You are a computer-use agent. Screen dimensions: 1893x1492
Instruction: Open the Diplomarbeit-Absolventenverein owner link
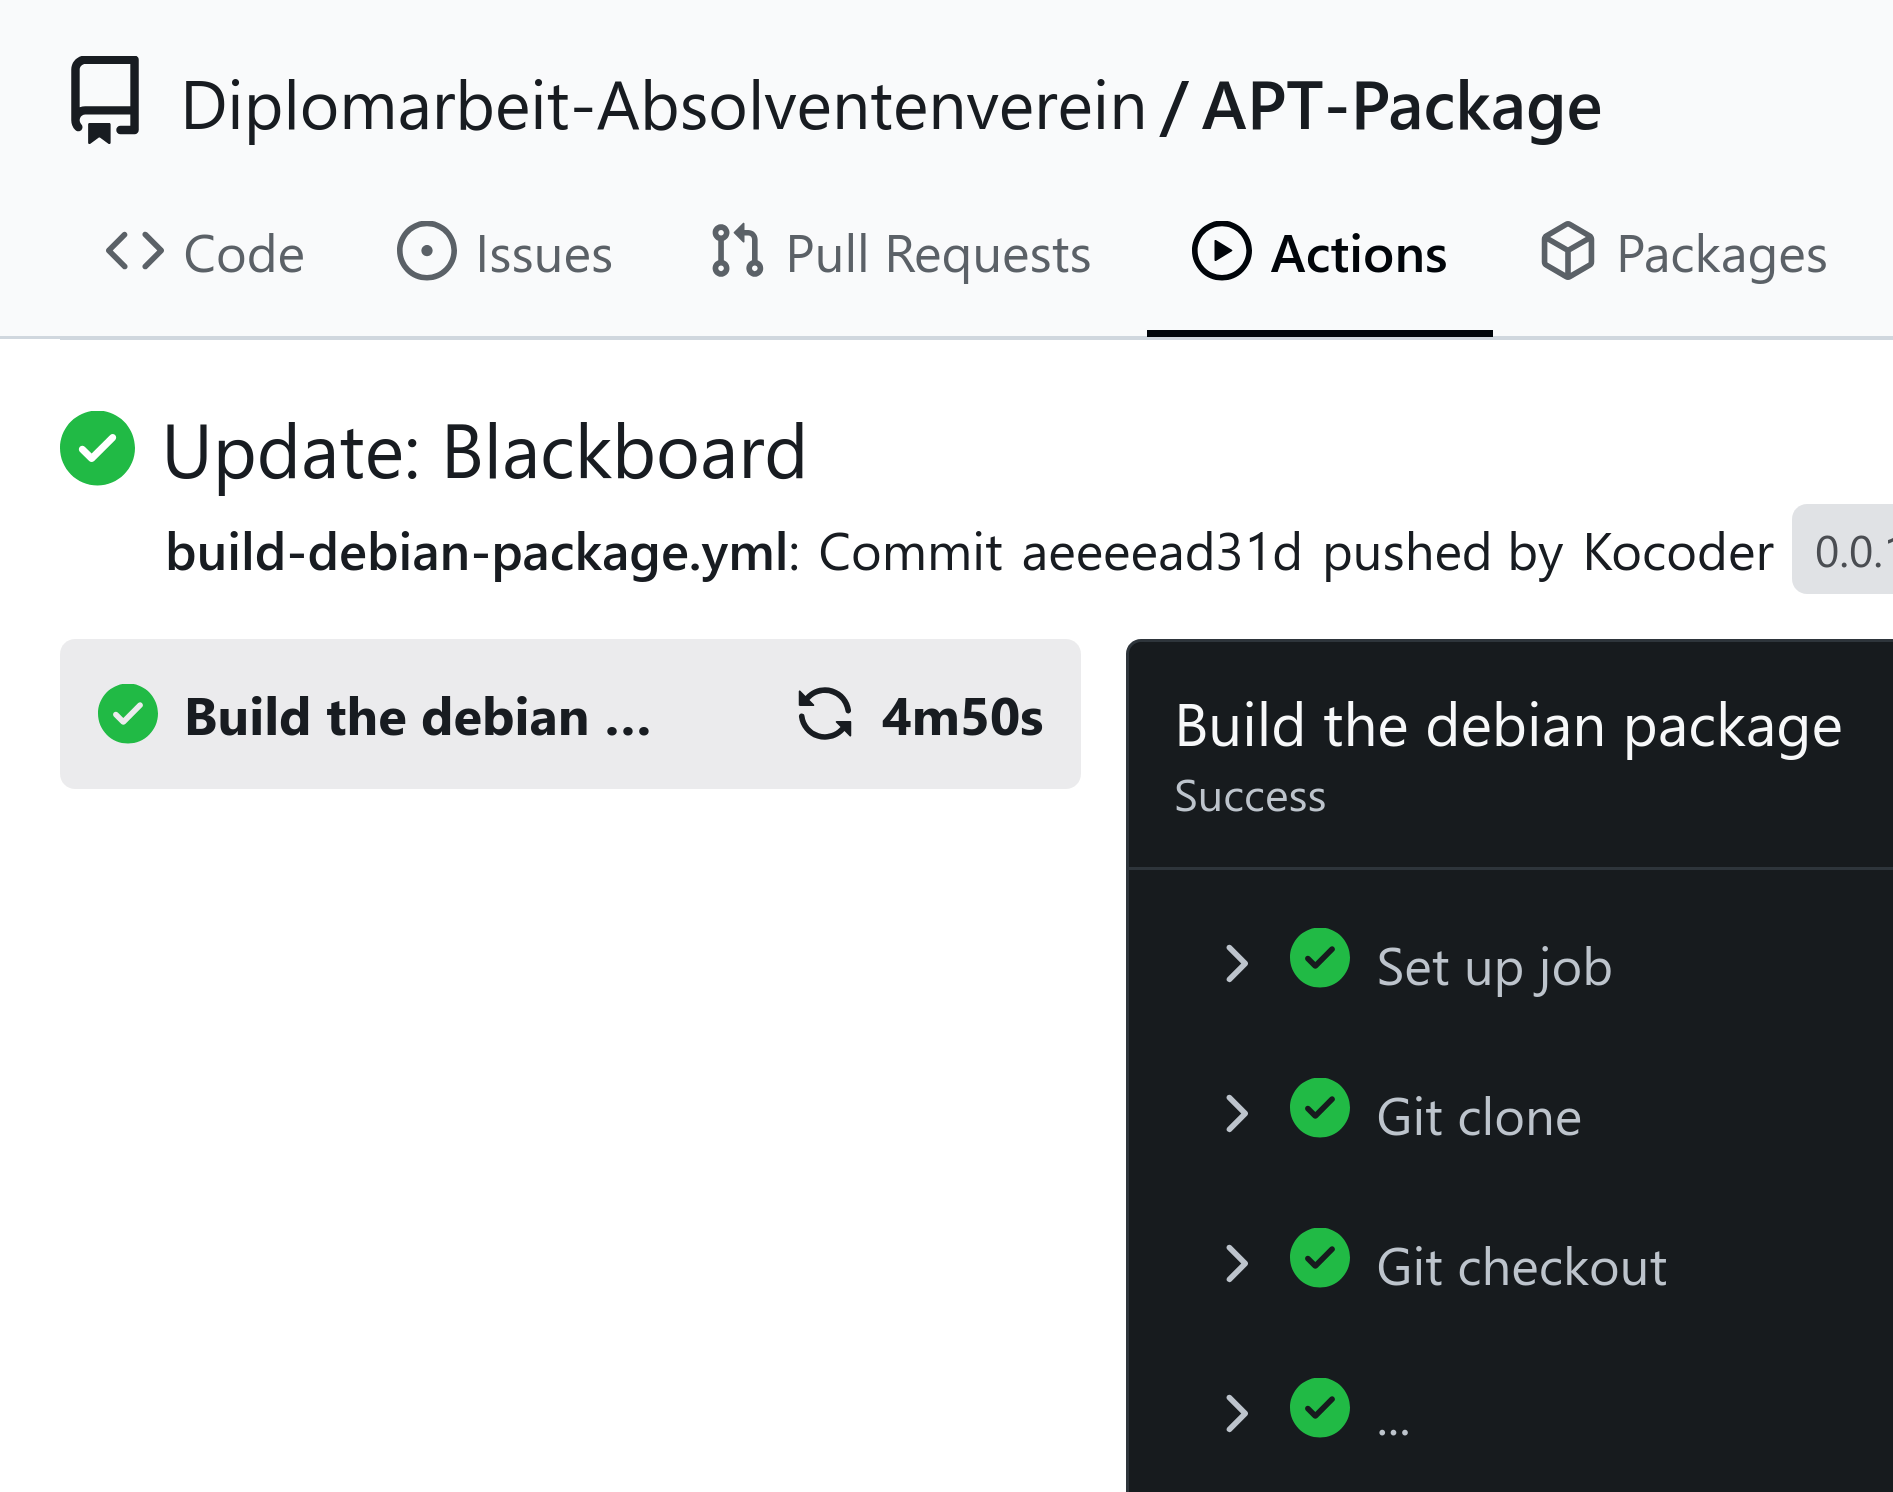coord(663,106)
